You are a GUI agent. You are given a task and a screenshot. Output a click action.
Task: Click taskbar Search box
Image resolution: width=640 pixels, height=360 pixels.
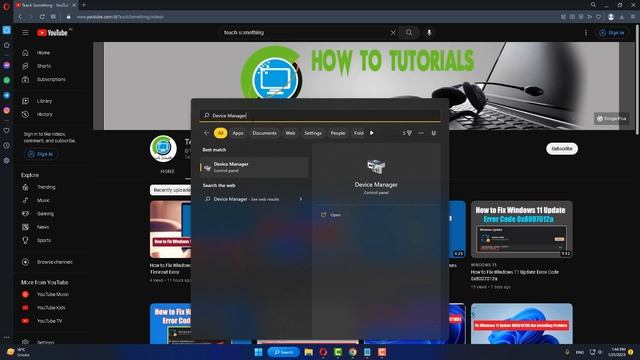pos(284,352)
